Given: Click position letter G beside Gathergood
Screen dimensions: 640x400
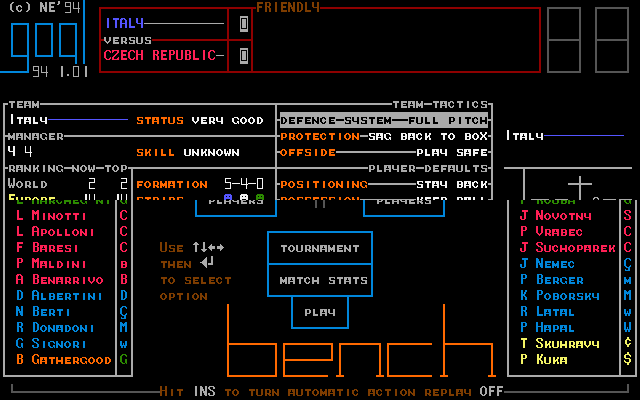Looking at the screenshot, I should pyautogui.click(x=124, y=360).
